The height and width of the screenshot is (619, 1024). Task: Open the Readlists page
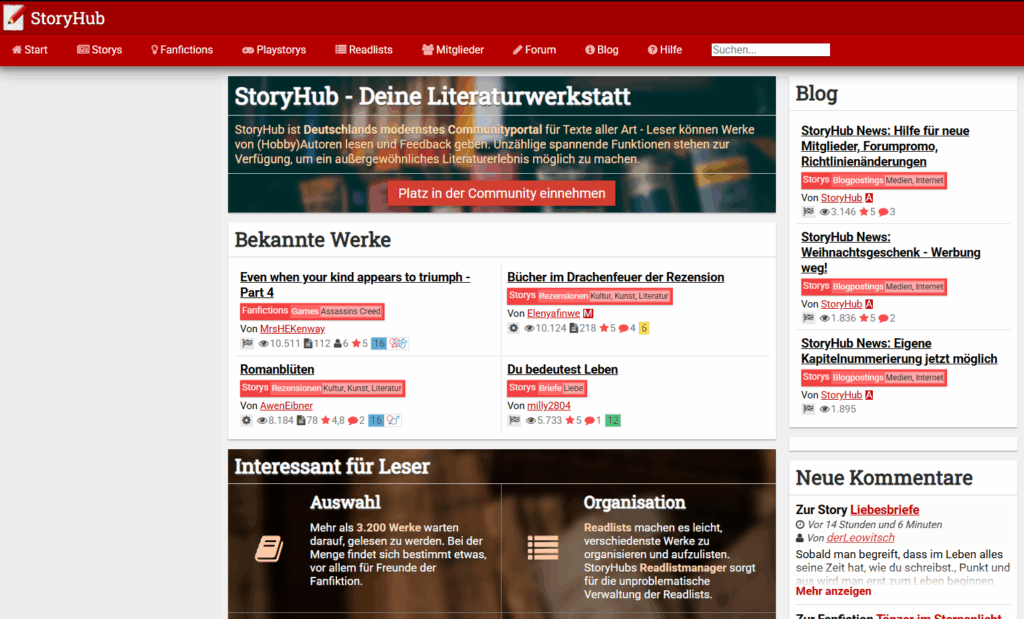coord(363,50)
